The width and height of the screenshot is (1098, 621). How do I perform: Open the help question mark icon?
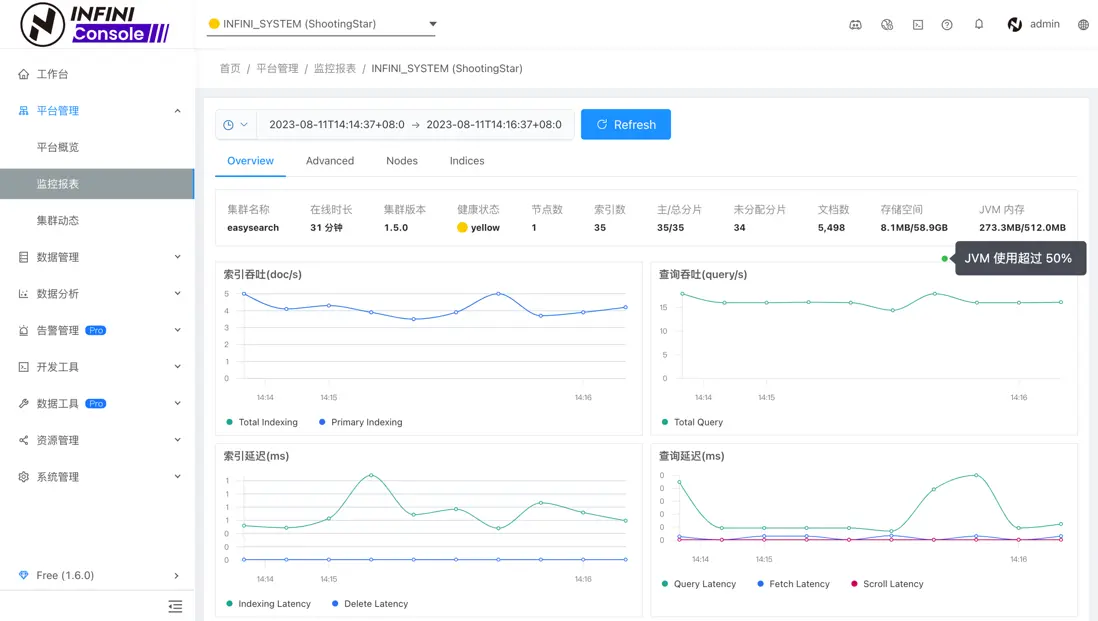click(x=947, y=25)
